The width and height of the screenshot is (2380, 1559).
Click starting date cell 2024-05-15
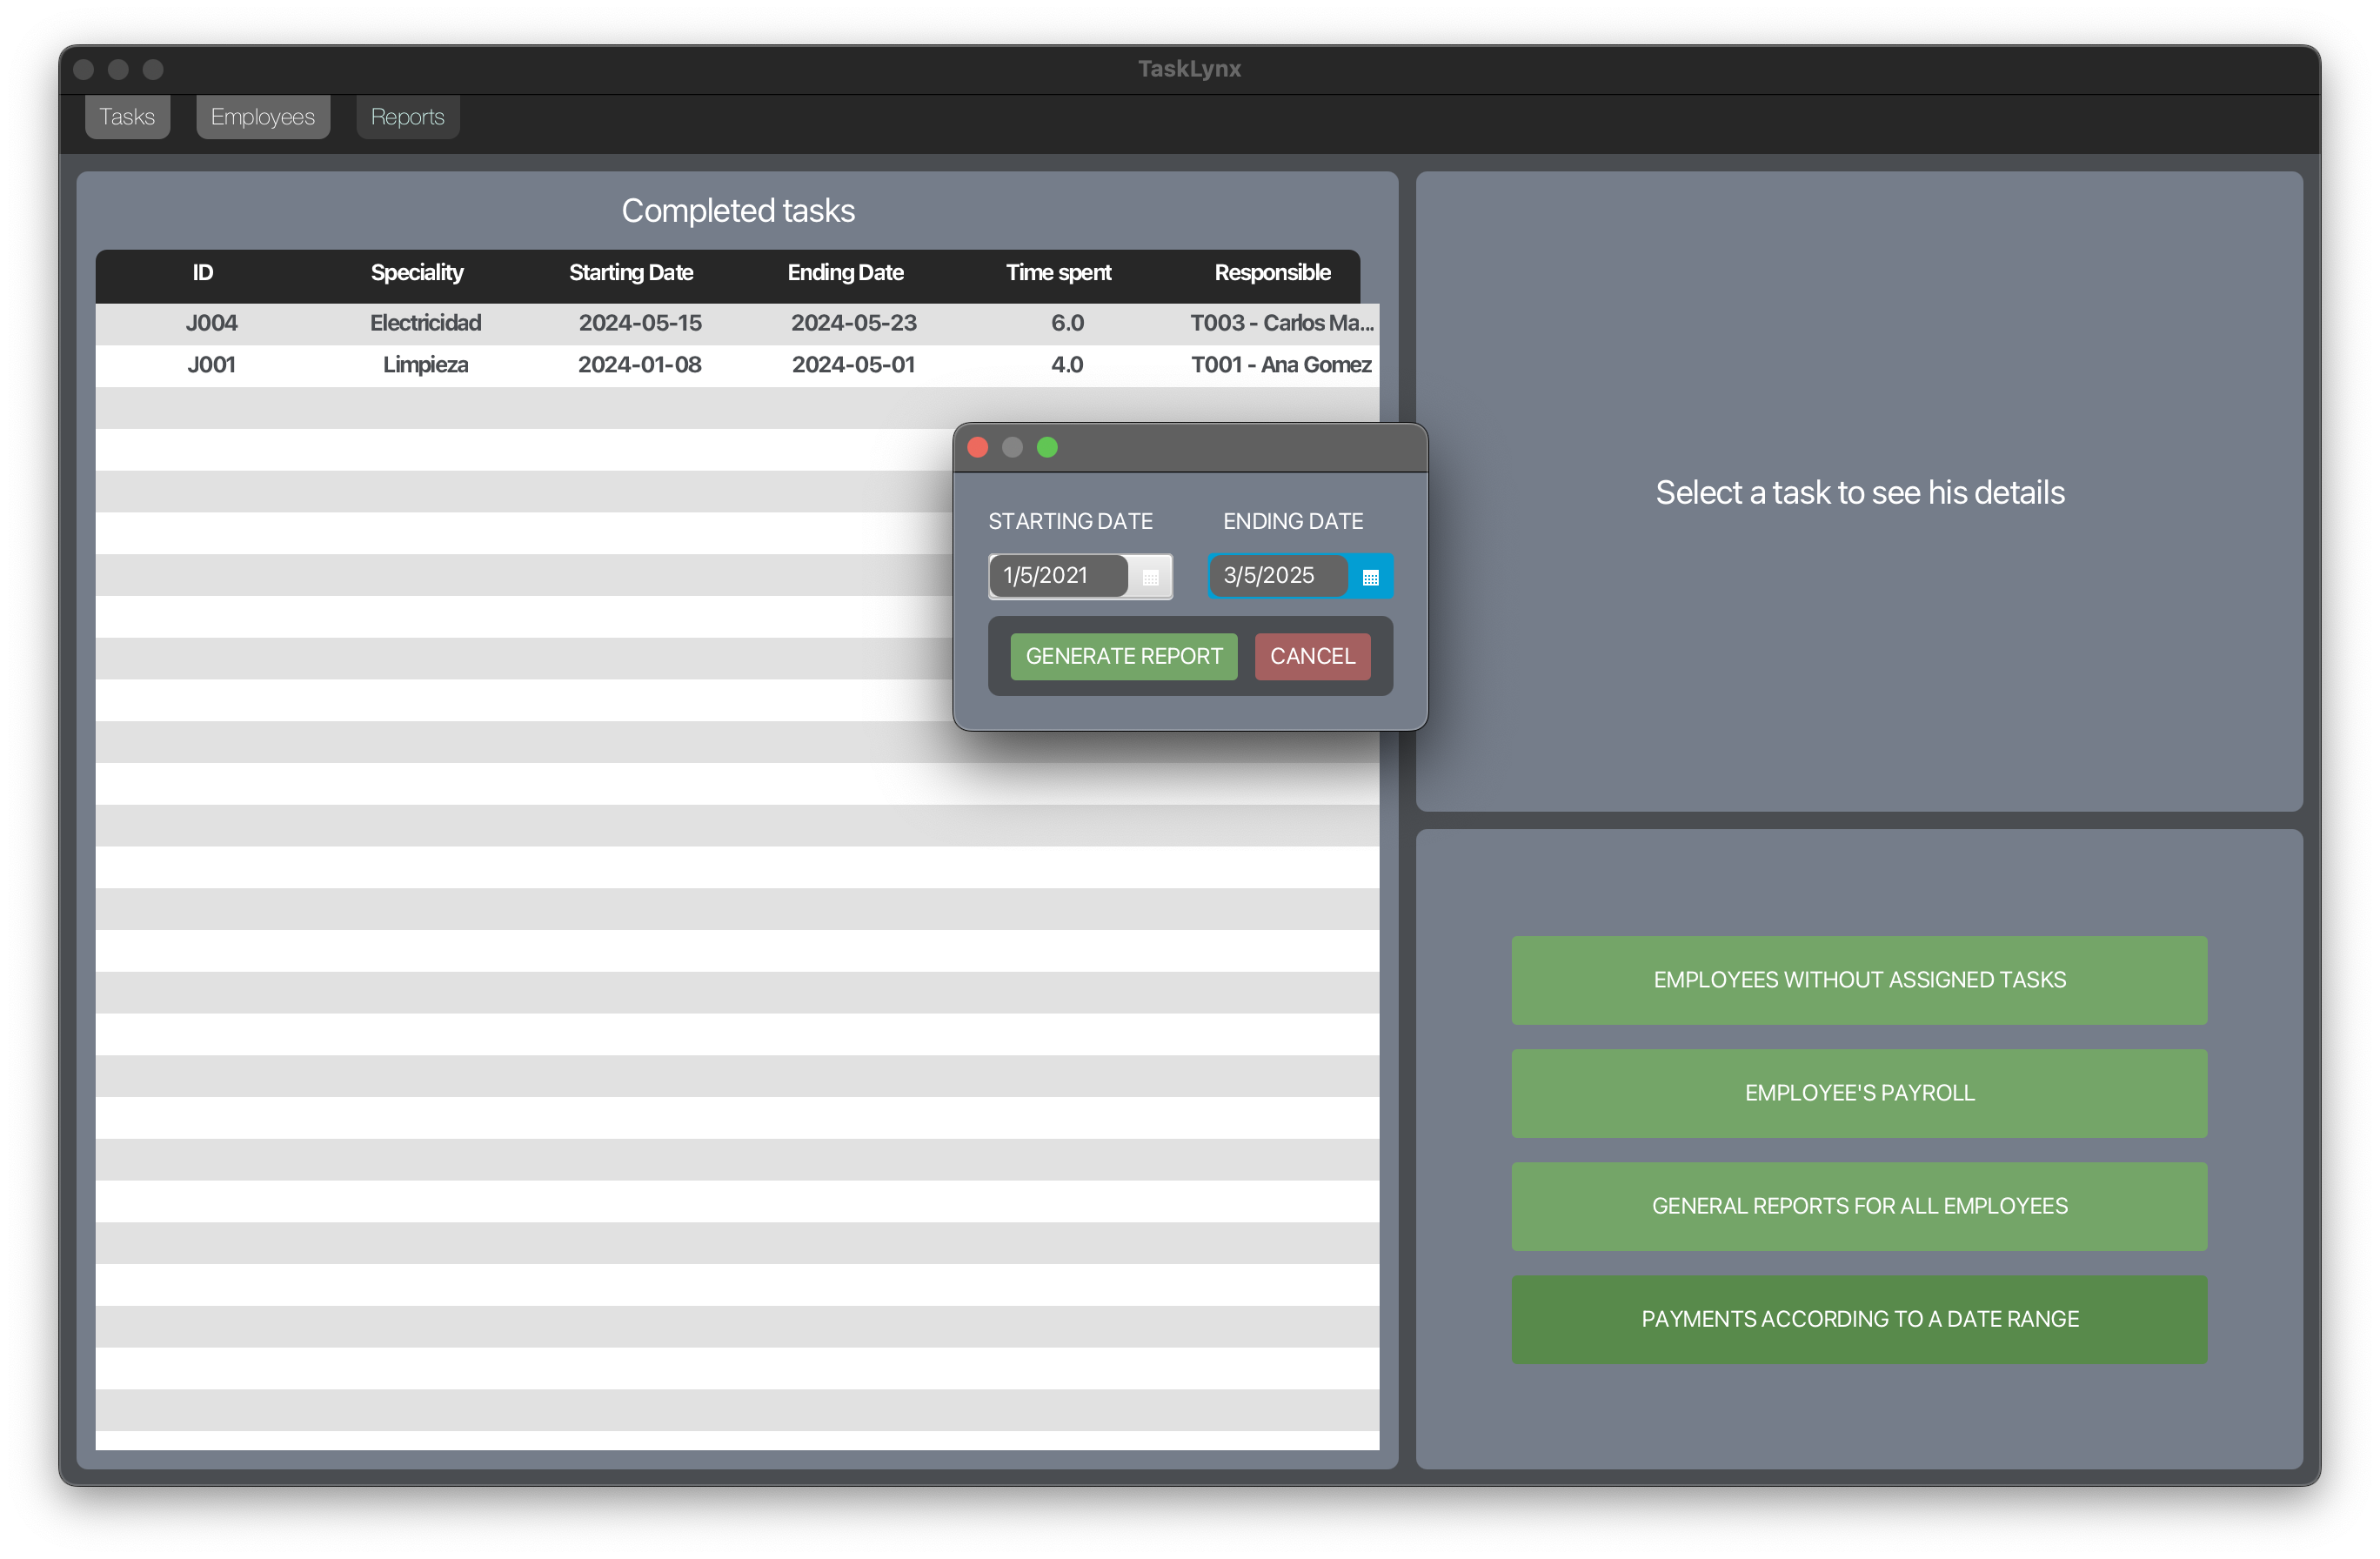[x=640, y=323]
